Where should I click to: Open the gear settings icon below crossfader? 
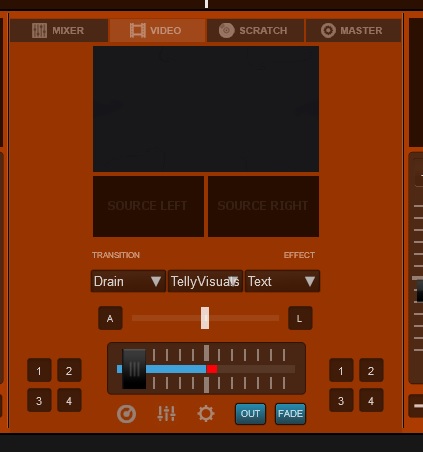coord(206,414)
